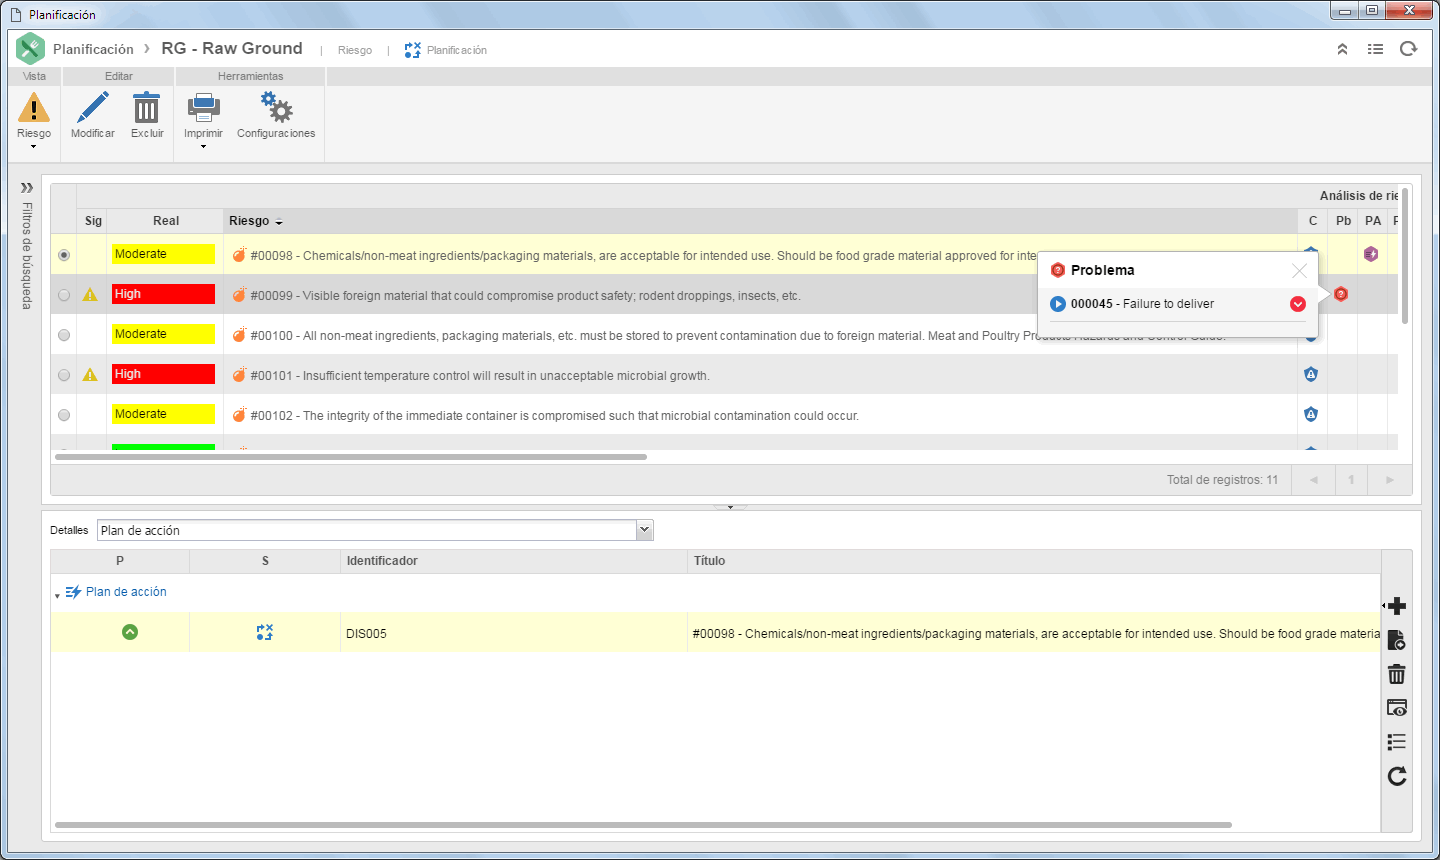
Task: Click the Excluir trash icon
Action: (147, 108)
